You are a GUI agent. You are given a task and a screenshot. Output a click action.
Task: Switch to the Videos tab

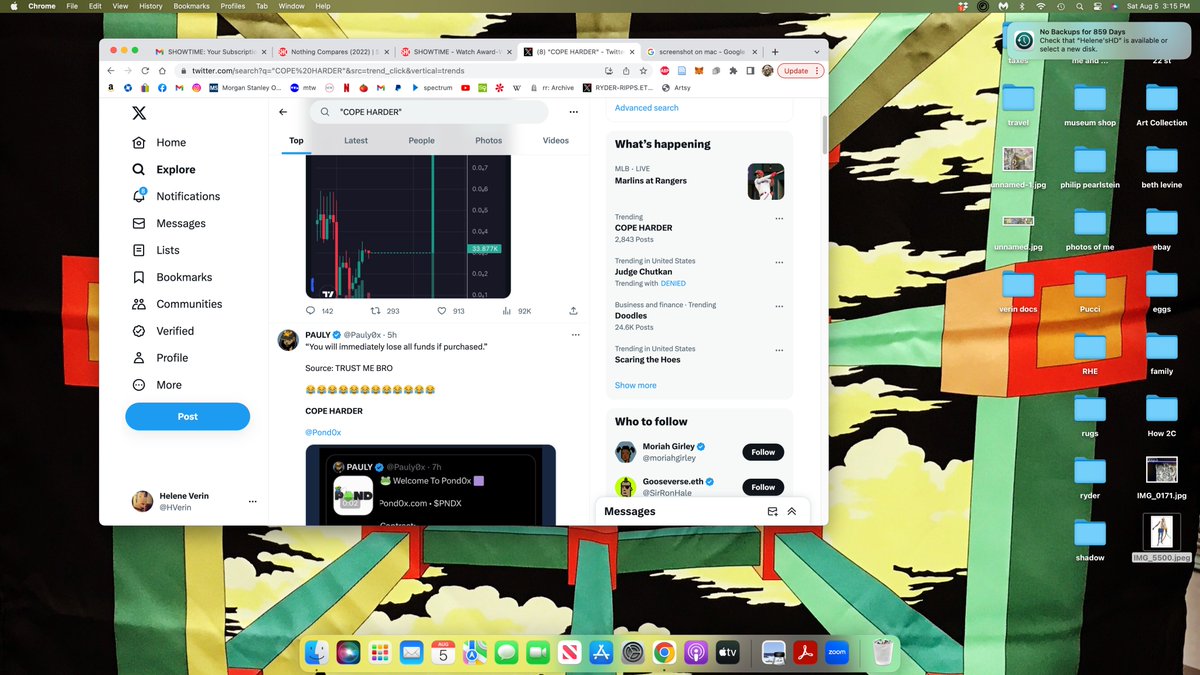(556, 141)
